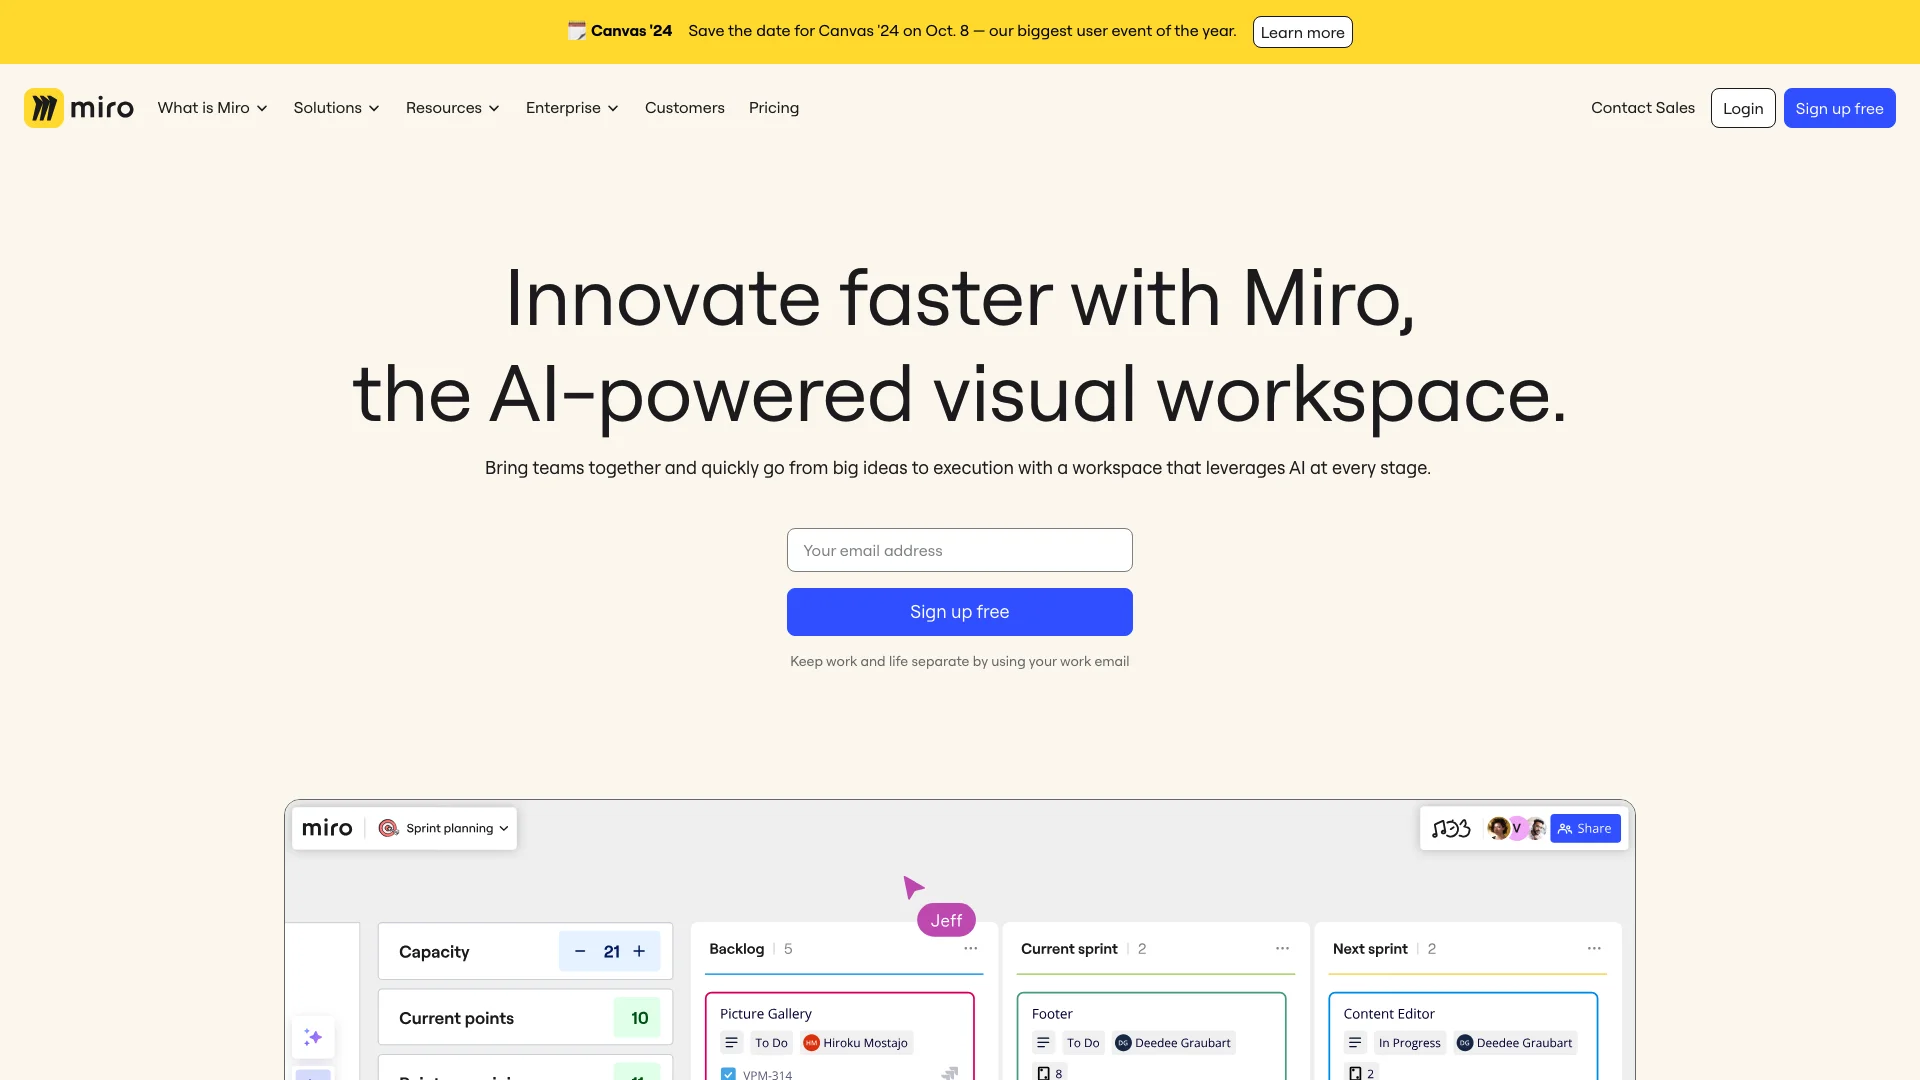Open the Customers page
Viewport: 1920px width, 1080px height.
tap(684, 108)
